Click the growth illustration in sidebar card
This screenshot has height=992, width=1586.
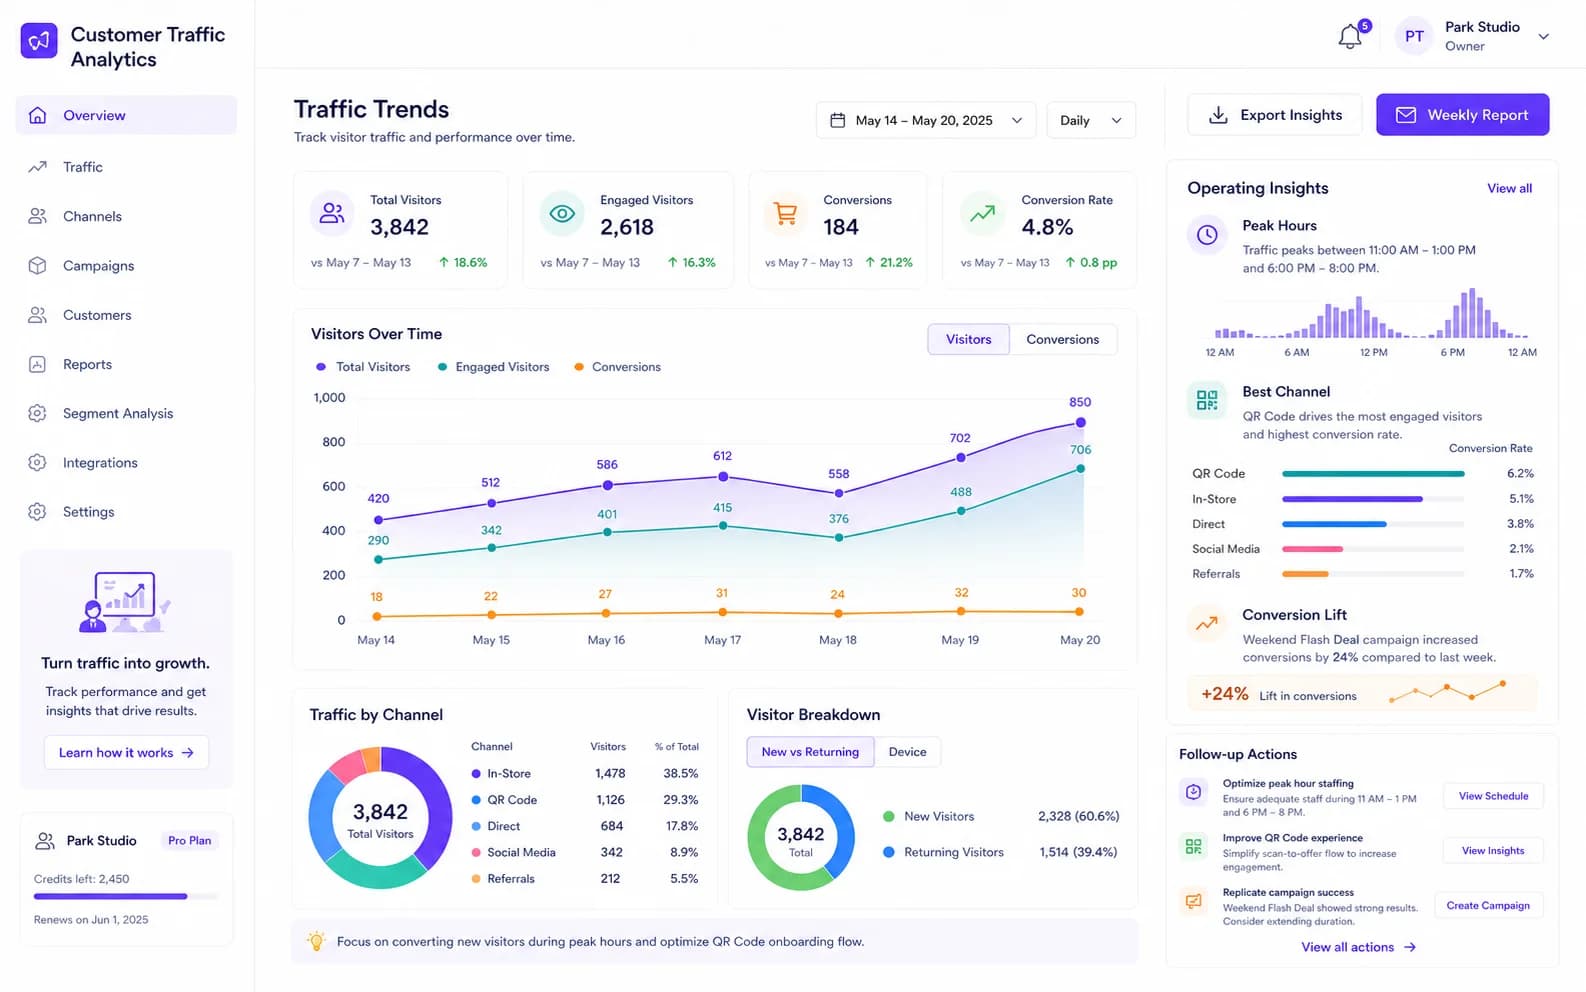pos(124,602)
